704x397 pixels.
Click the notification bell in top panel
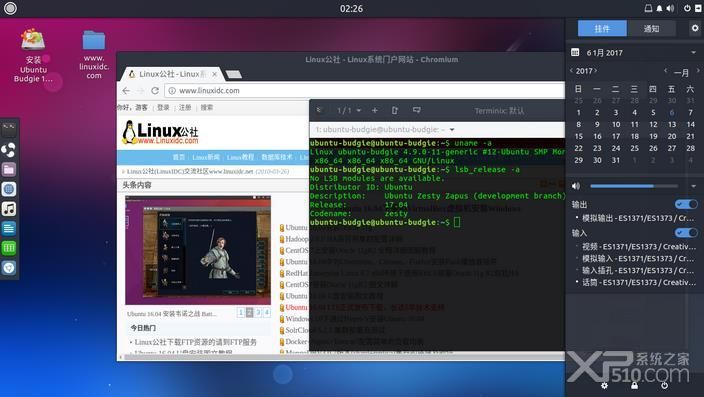[660, 8]
